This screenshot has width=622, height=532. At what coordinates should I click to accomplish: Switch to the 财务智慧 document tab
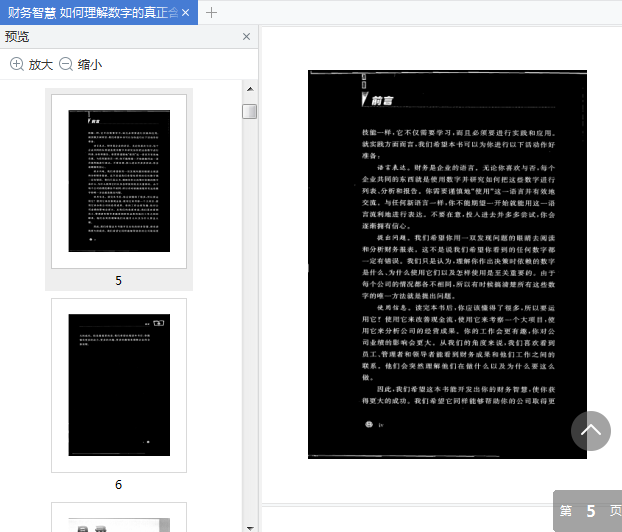tap(93, 13)
